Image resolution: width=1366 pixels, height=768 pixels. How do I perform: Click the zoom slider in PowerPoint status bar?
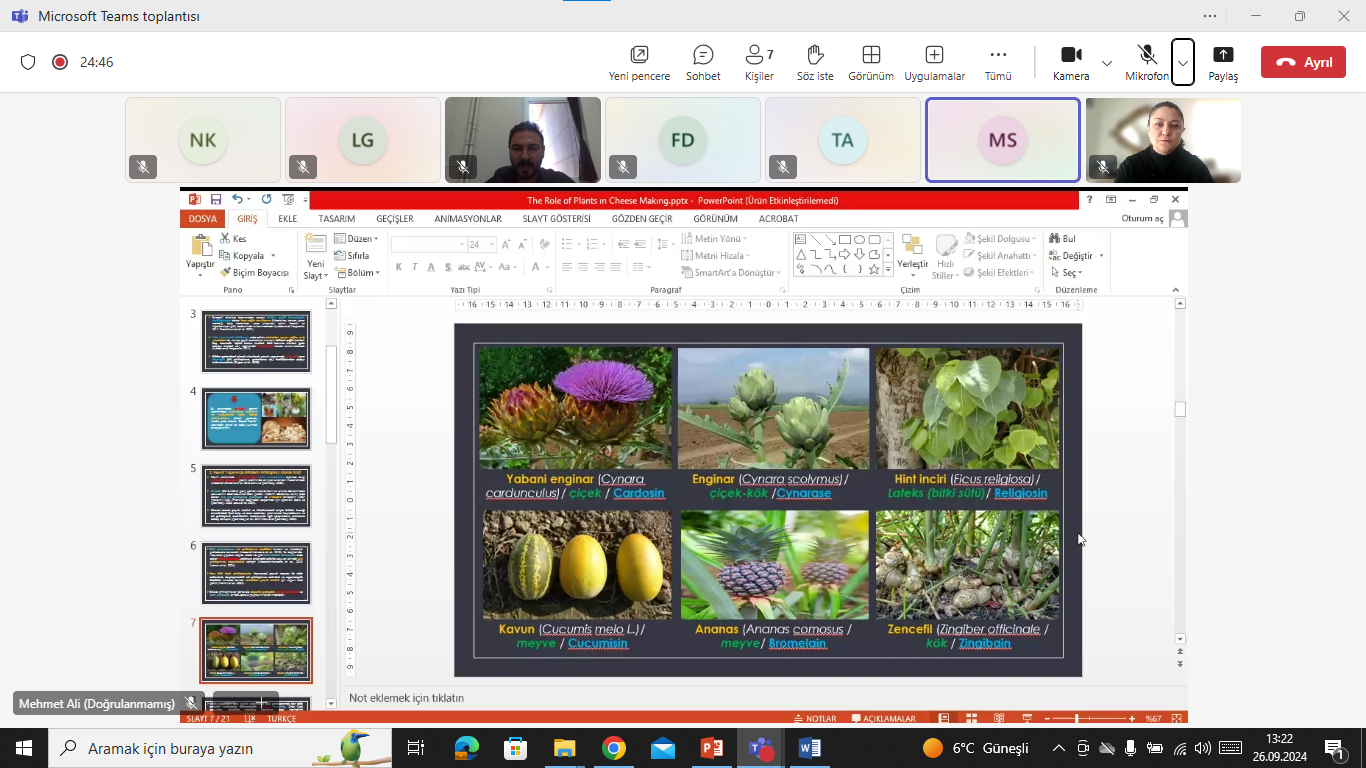pos(1077,718)
